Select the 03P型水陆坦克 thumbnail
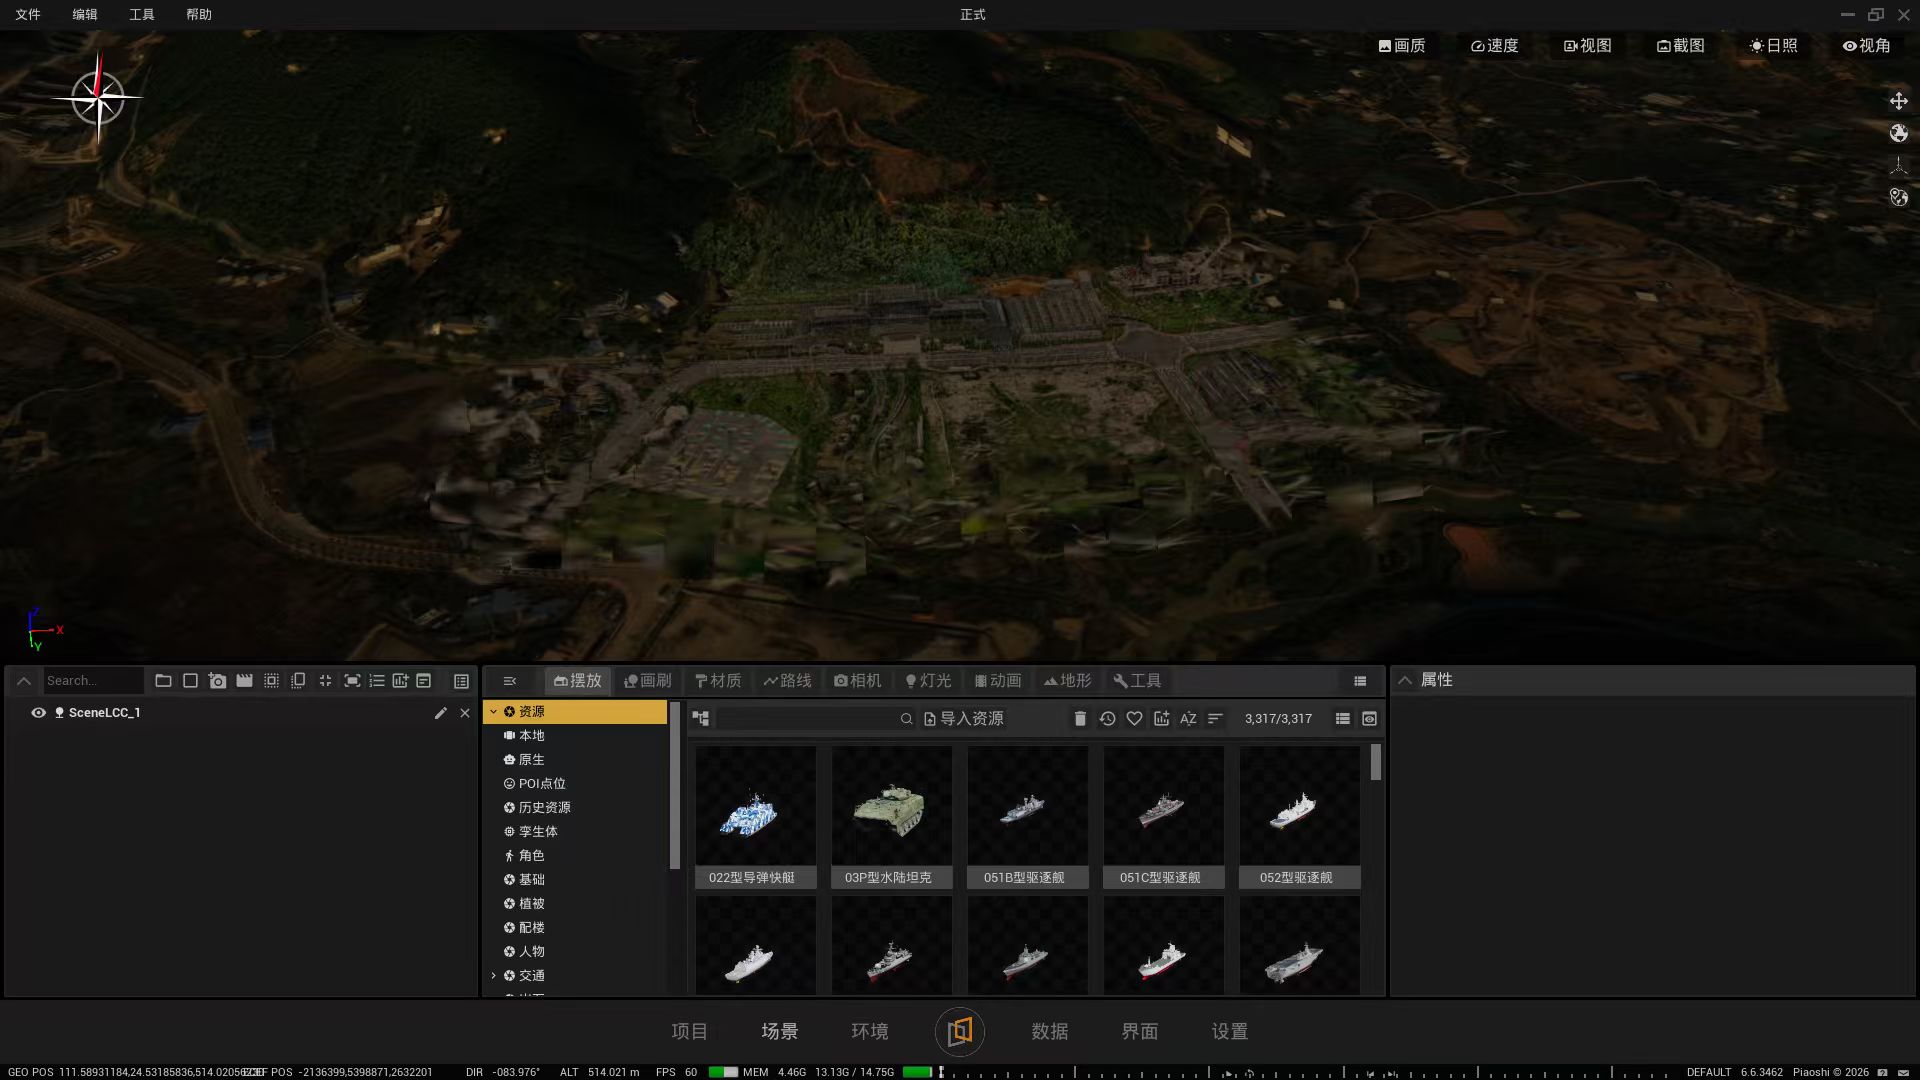The height and width of the screenshot is (1080, 1920). point(891,817)
